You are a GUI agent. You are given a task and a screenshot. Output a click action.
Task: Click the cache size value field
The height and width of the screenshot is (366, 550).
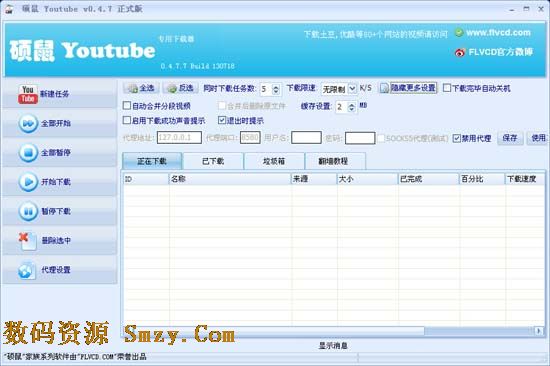(x=342, y=107)
